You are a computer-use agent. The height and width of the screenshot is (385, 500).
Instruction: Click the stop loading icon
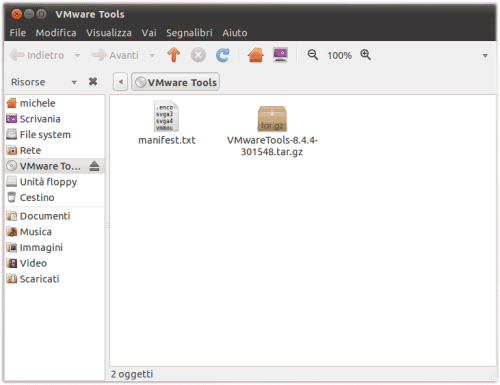point(198,55)
